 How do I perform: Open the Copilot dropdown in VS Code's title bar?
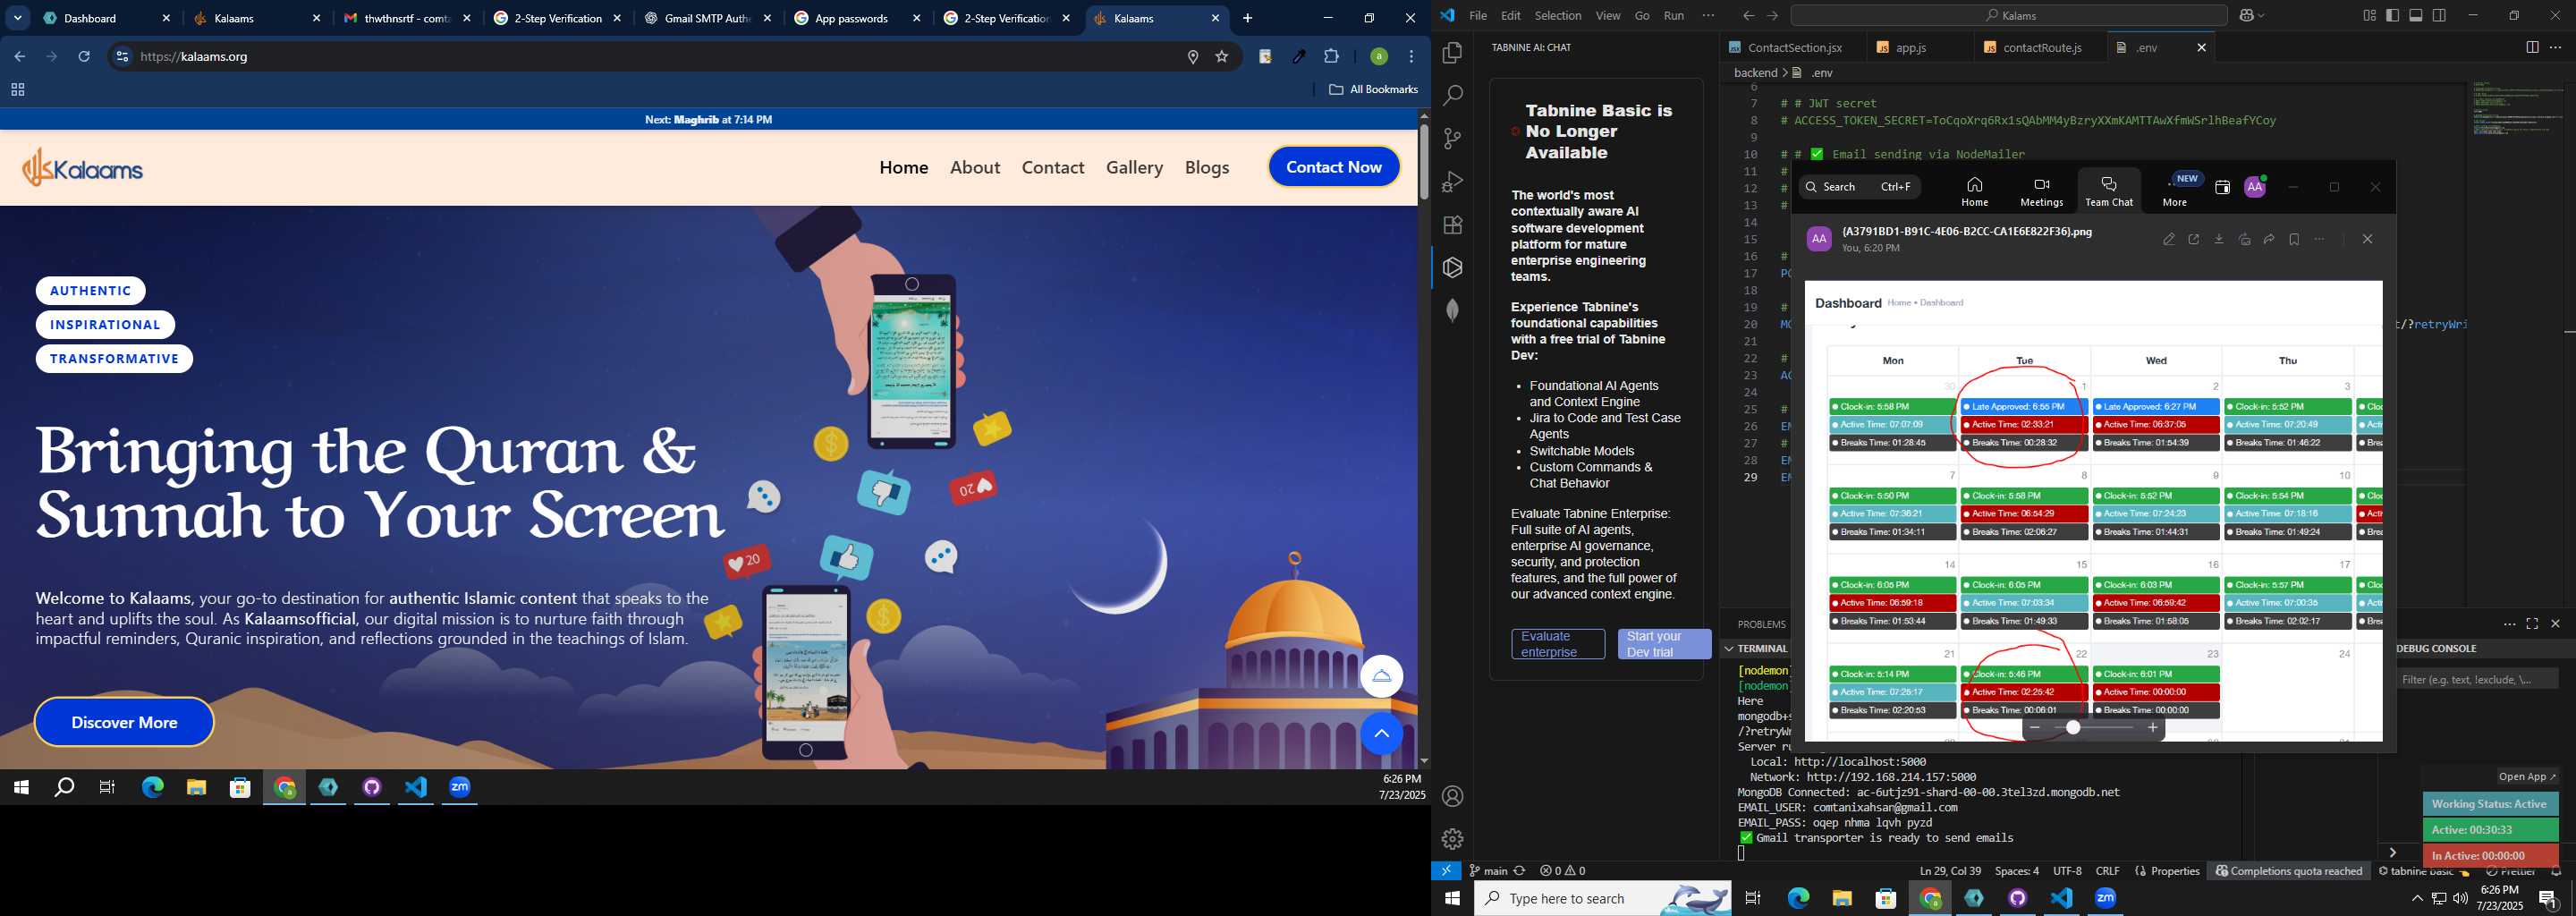[x=2261, y=16]
